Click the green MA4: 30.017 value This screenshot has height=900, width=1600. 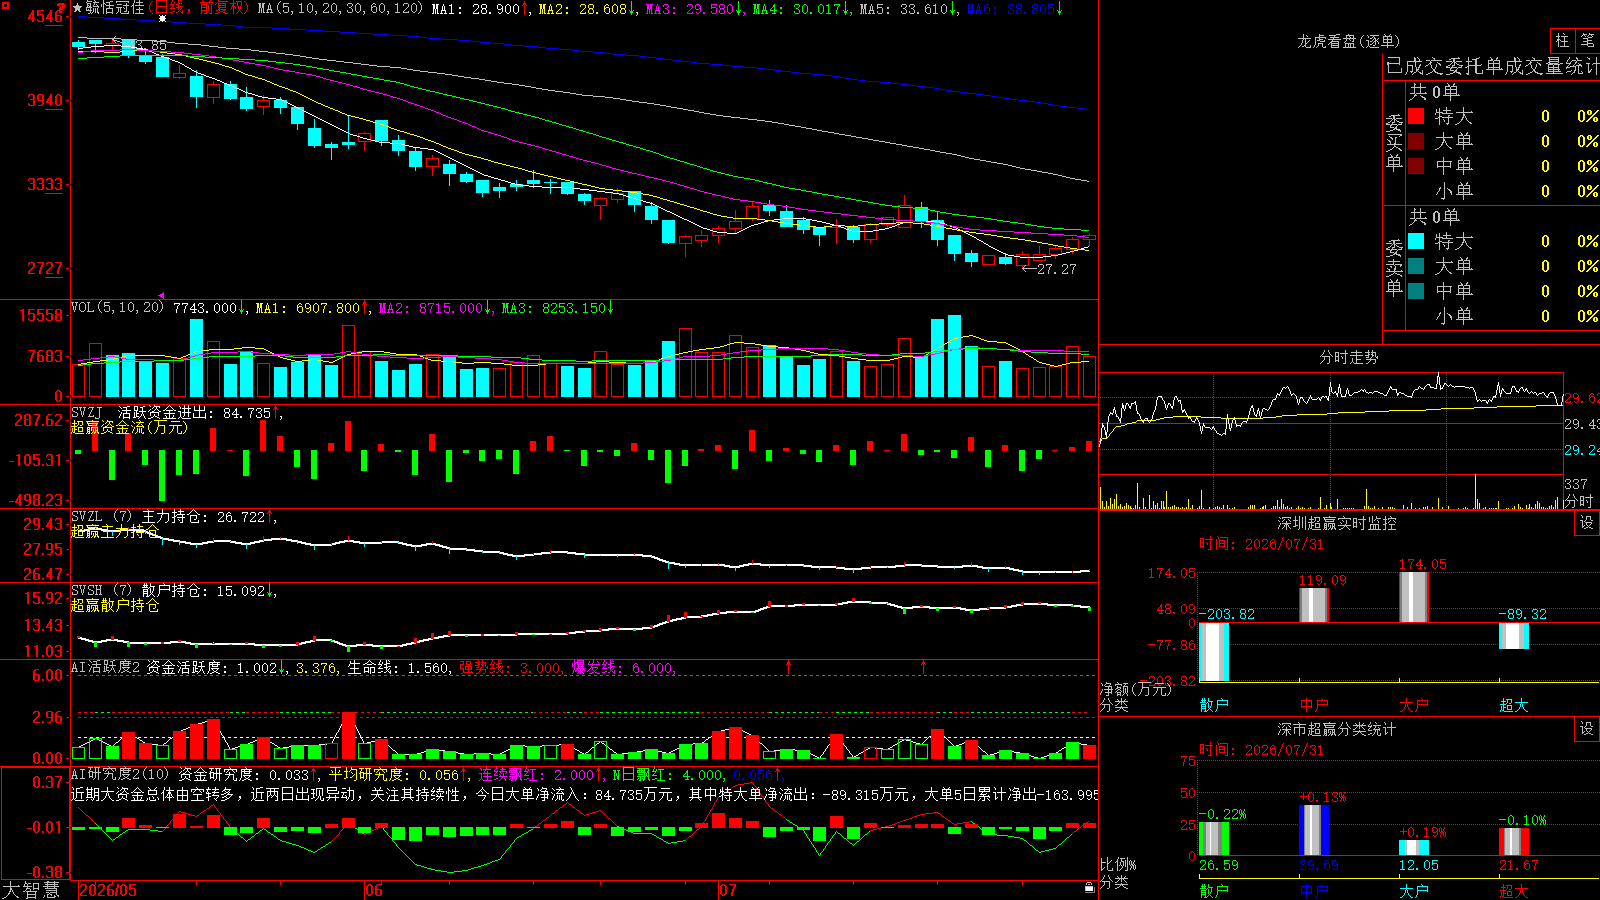801,8
